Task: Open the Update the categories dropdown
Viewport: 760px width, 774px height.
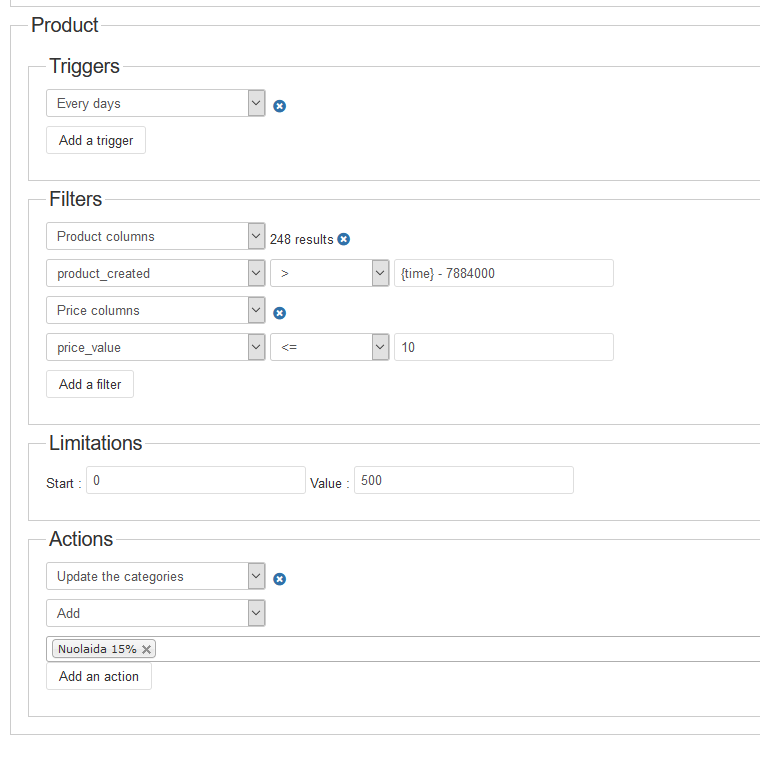Action: (x=155, y=576)
